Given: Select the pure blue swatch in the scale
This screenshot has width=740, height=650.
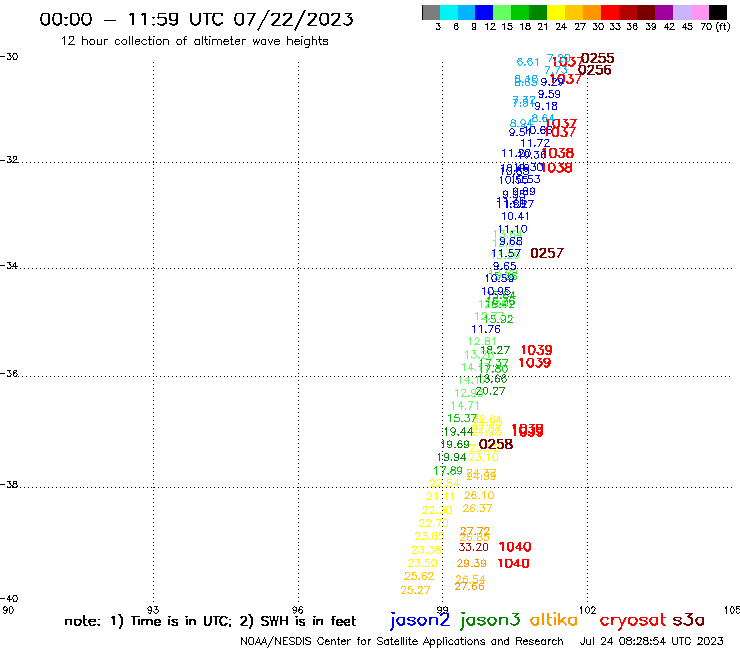Looking at the screenshot, I should click(x=484, y=12).
